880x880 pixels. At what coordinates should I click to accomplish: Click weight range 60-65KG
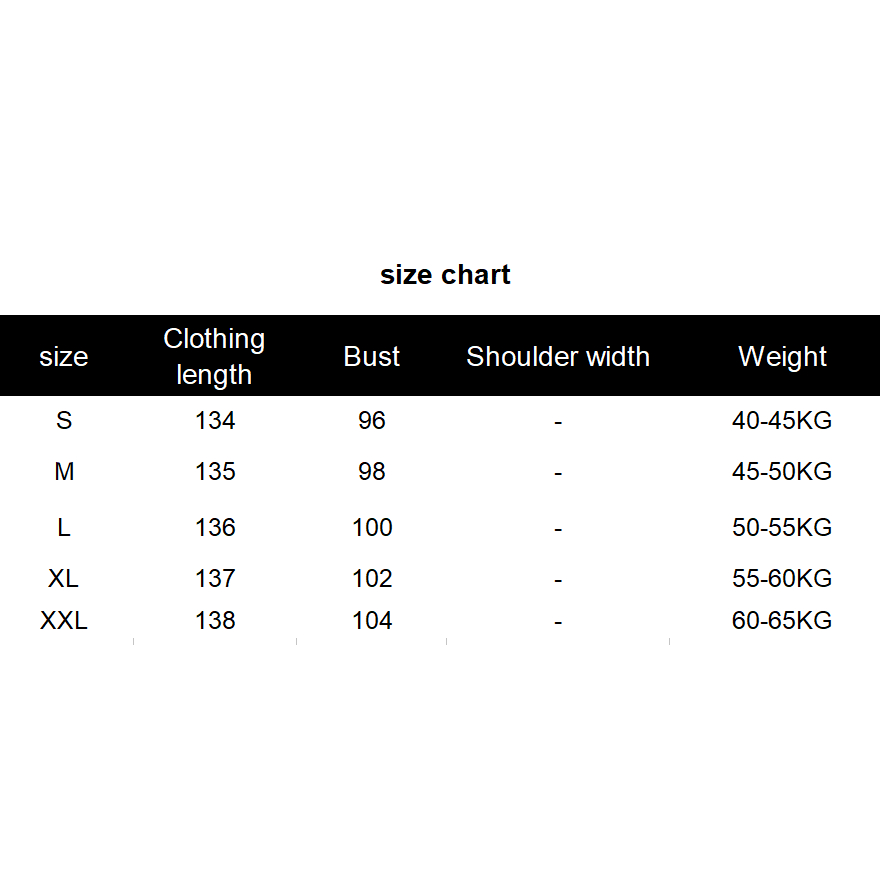click(782, 621)
